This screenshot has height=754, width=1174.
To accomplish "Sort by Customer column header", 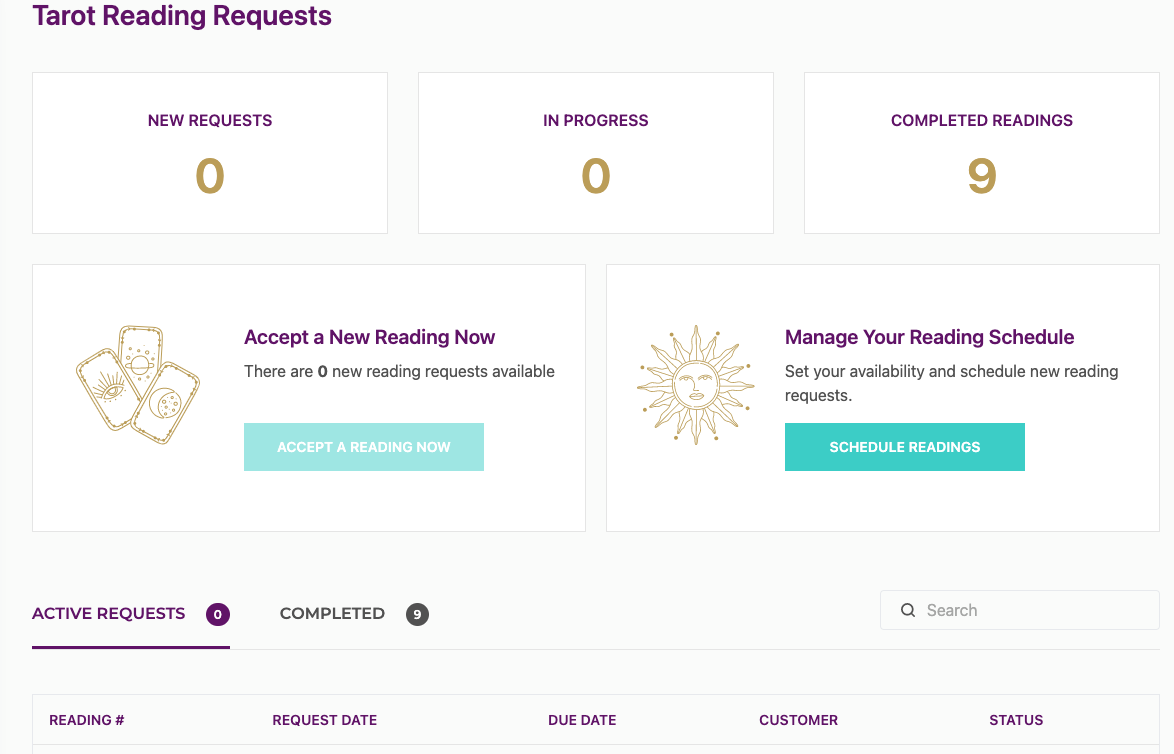I will (799, 720).
